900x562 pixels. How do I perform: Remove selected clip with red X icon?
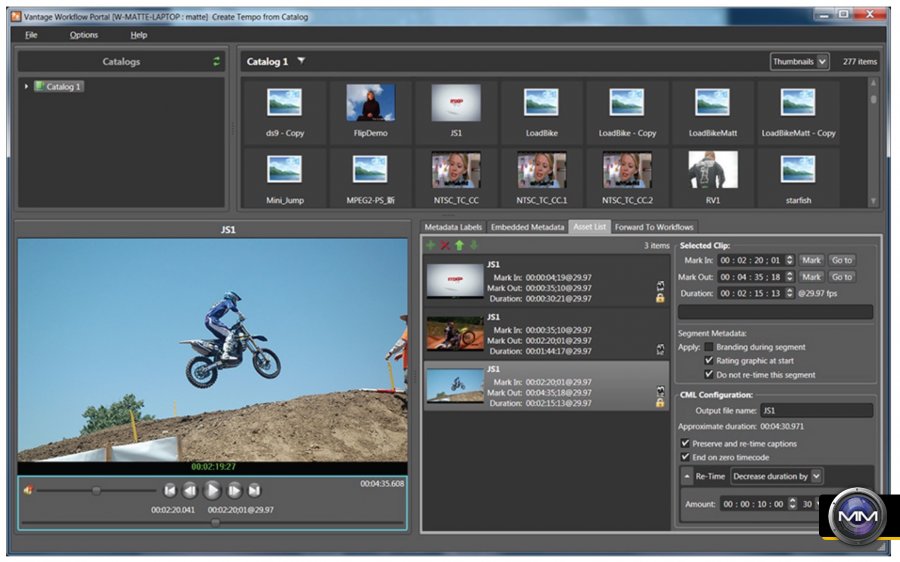coord(445,245)
